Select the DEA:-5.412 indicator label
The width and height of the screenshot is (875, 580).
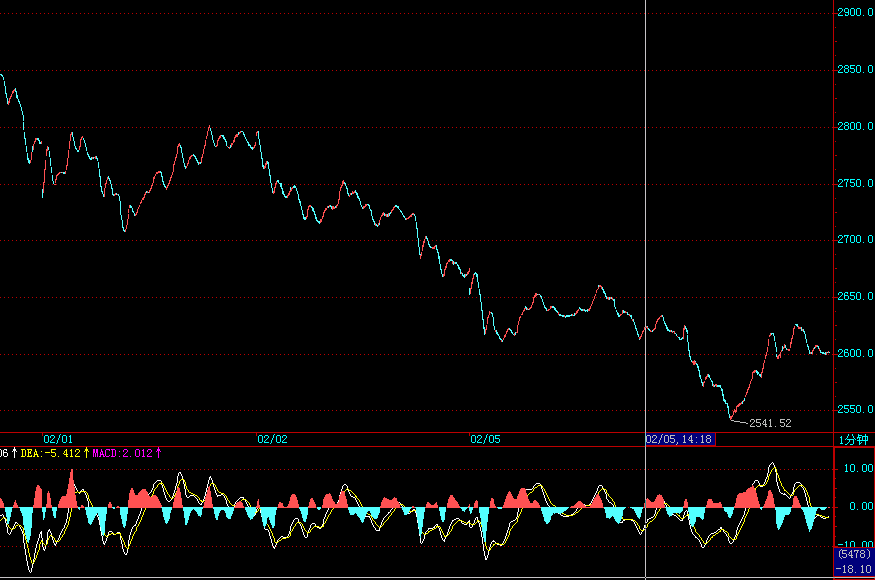tap(50, 453)
